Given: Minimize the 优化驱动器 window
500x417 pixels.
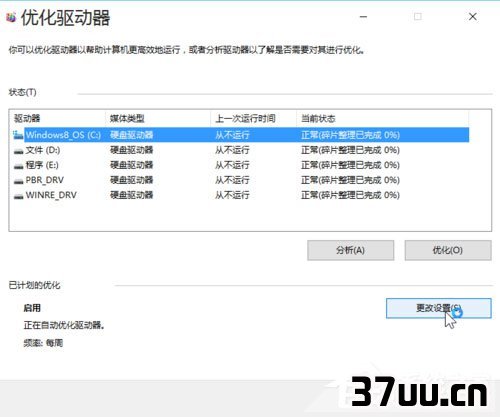Looking at the screenshot, I should 363,17.
